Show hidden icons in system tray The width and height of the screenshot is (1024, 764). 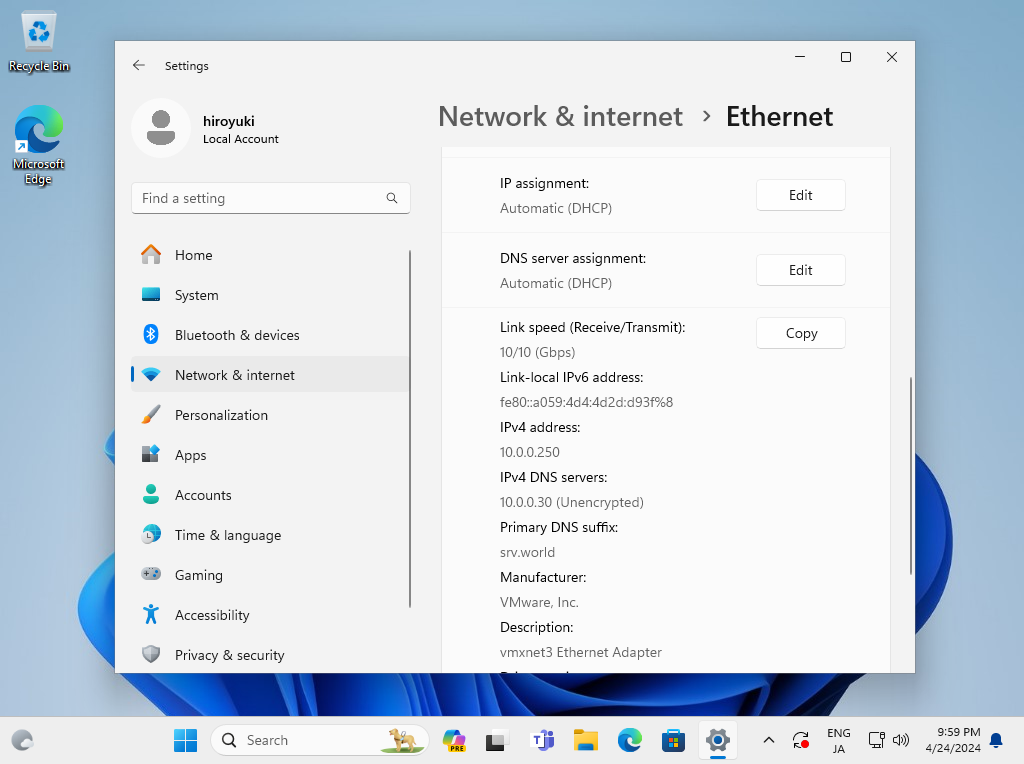tap(768, 740)
